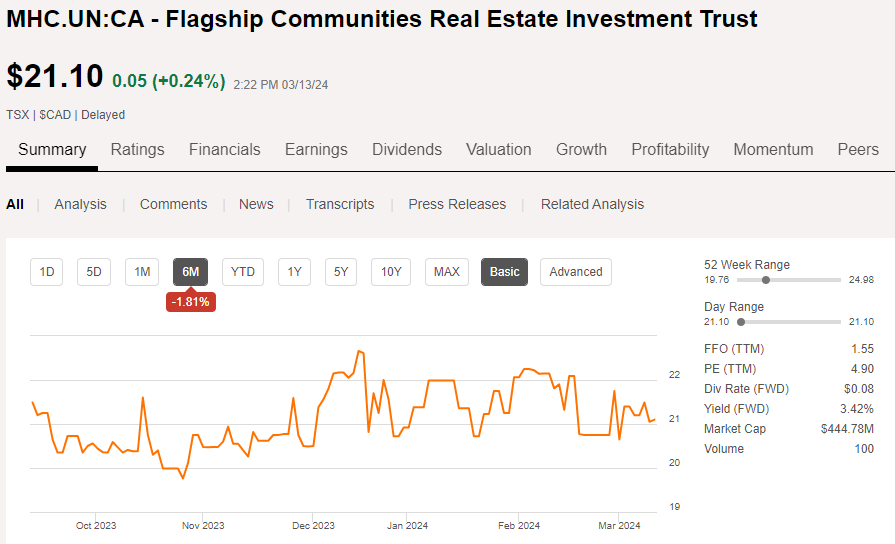
Task: Set chart range to 5D
Action: pos(94,272)
